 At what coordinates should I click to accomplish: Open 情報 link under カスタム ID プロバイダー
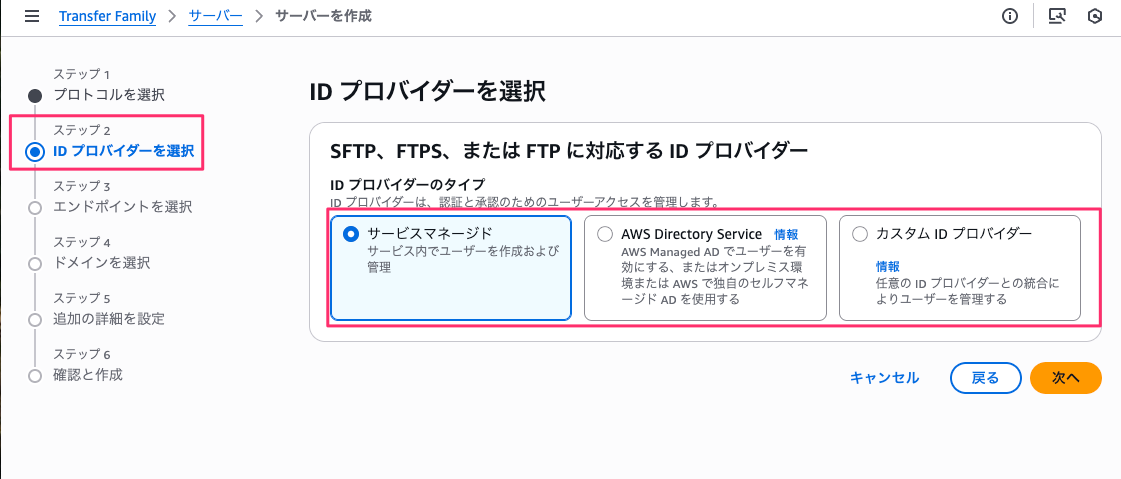click(888, 266)
